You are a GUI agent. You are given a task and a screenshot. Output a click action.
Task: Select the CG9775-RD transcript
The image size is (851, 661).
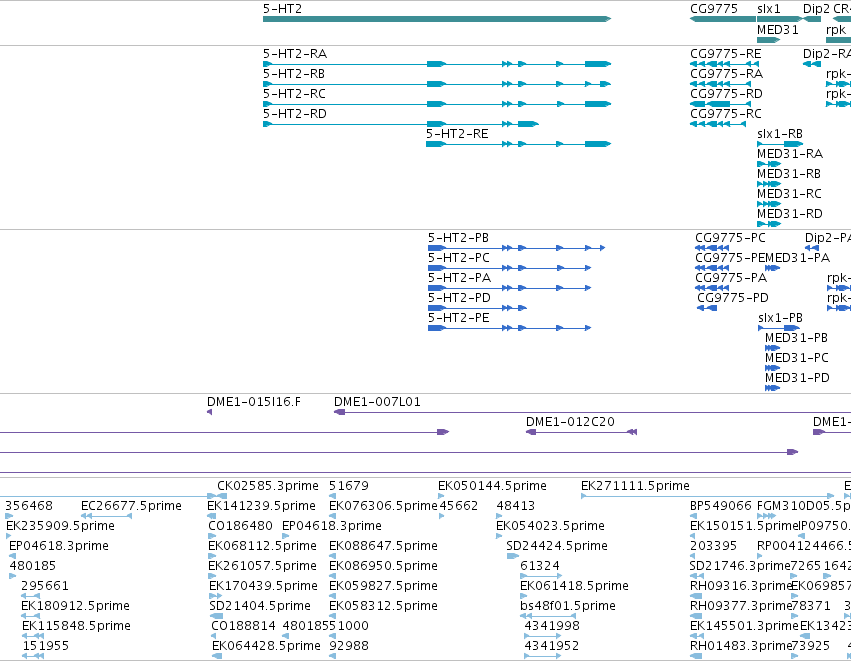coord(721,104)
